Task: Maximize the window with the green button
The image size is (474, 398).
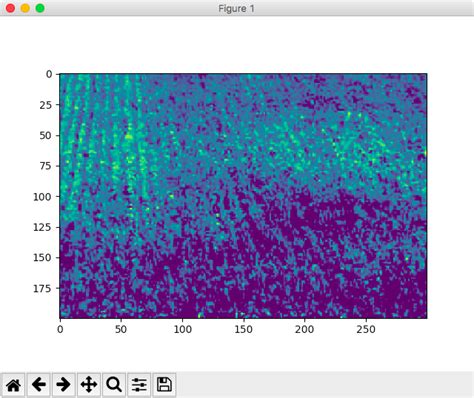Action: (x=40, y=8)
